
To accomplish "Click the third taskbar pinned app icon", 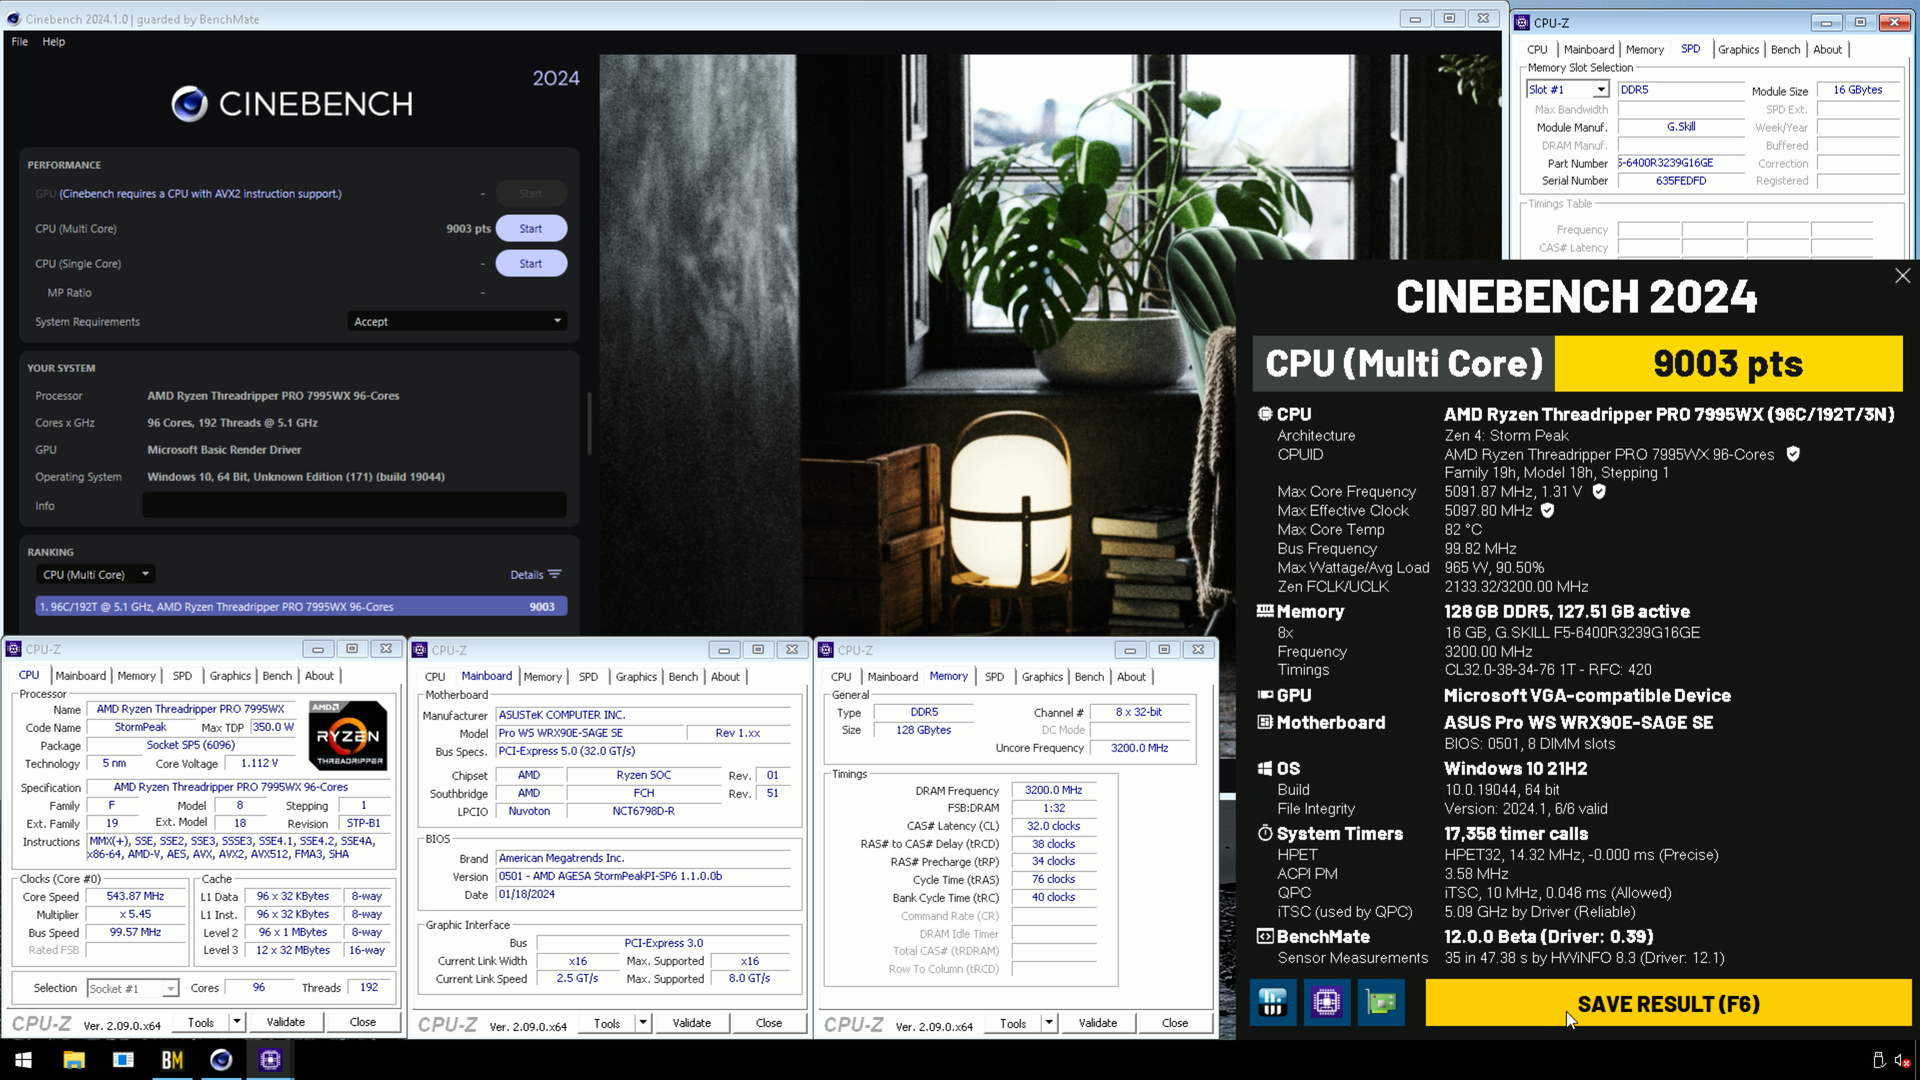I will click(123, 1060).
